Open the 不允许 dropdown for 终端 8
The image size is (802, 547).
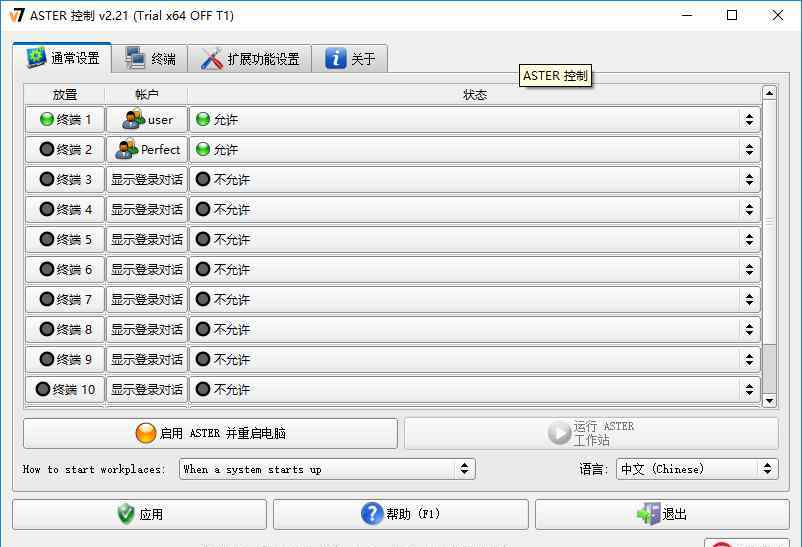pos(475,330)
